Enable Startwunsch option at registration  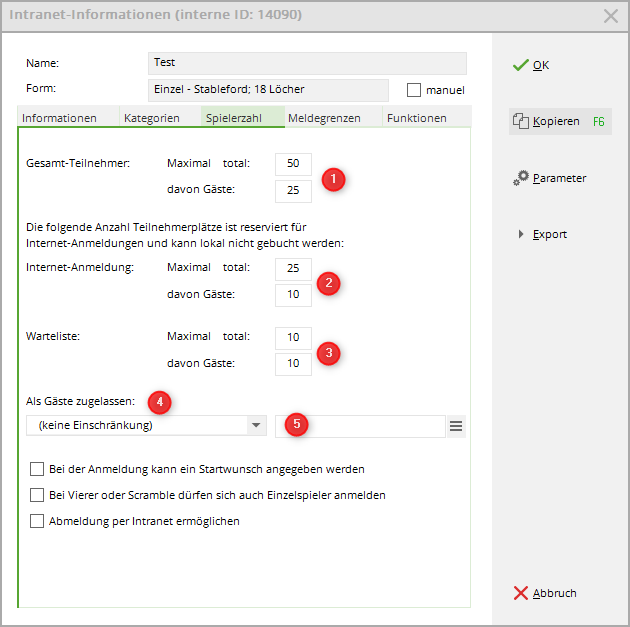38,468
